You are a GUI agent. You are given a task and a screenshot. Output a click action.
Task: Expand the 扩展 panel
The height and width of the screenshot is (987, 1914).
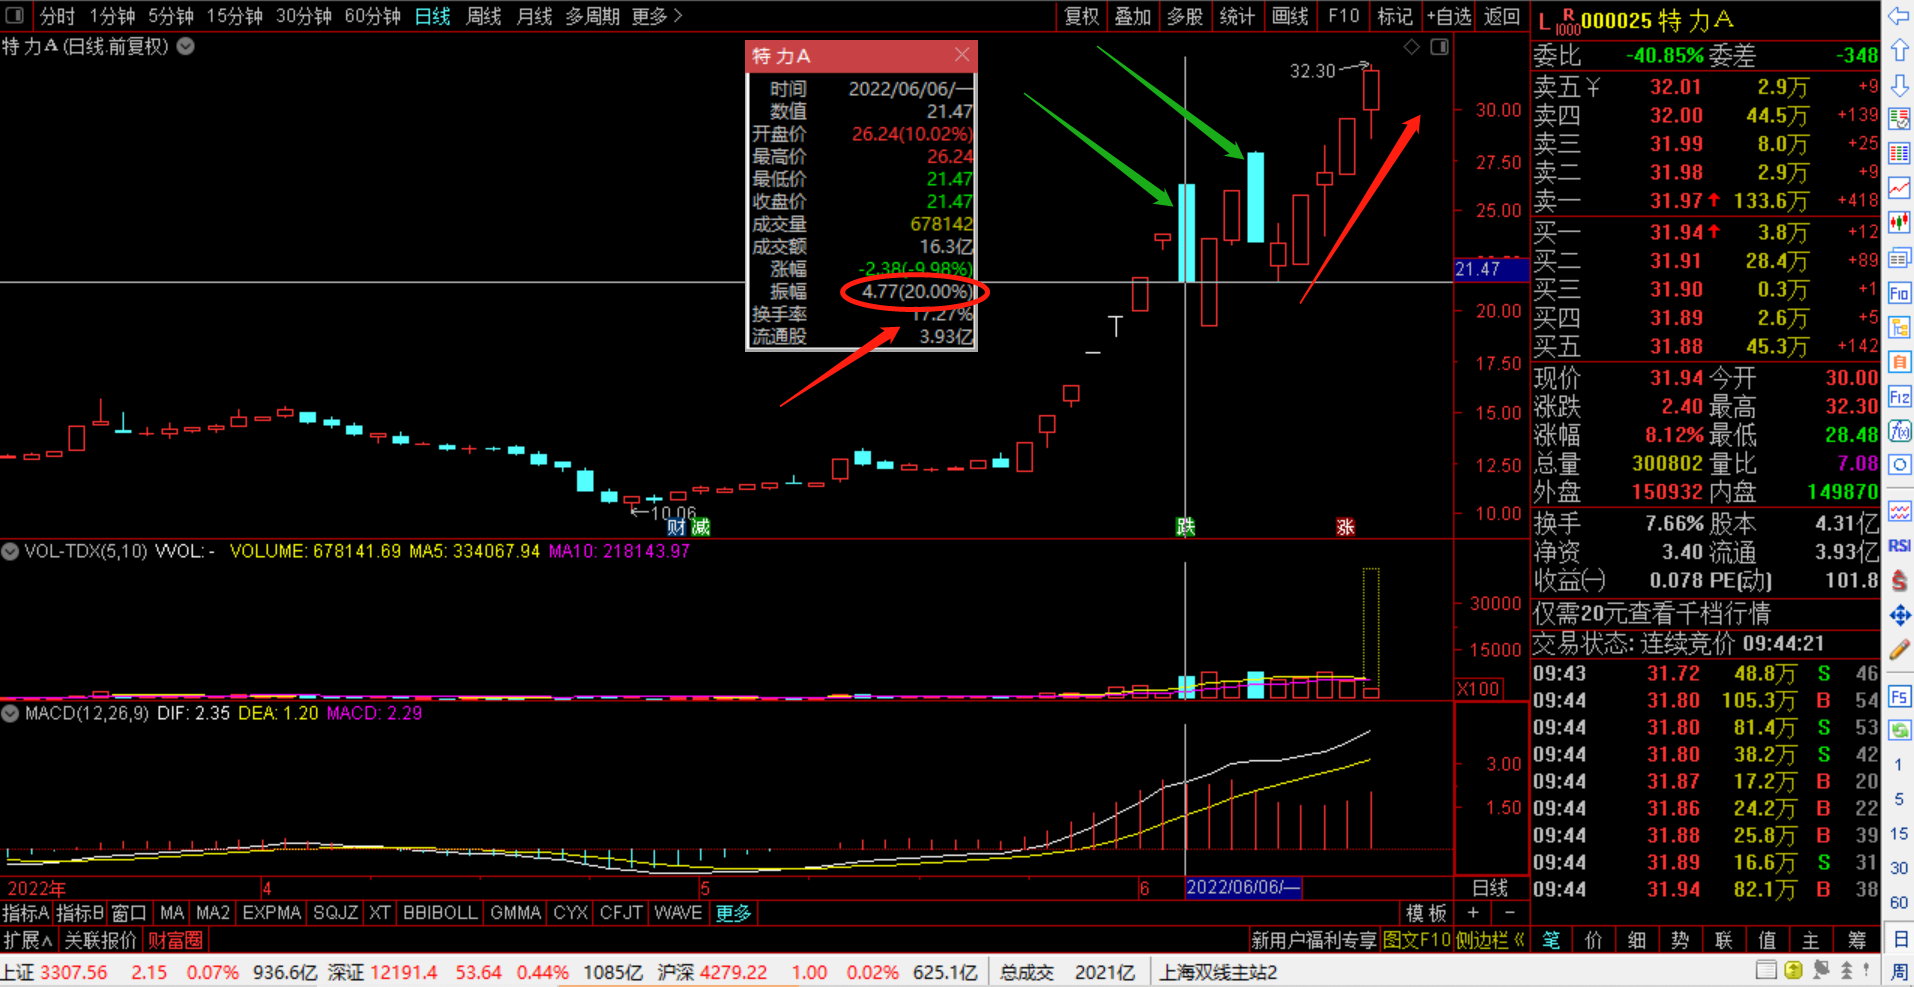click(28, 940)
